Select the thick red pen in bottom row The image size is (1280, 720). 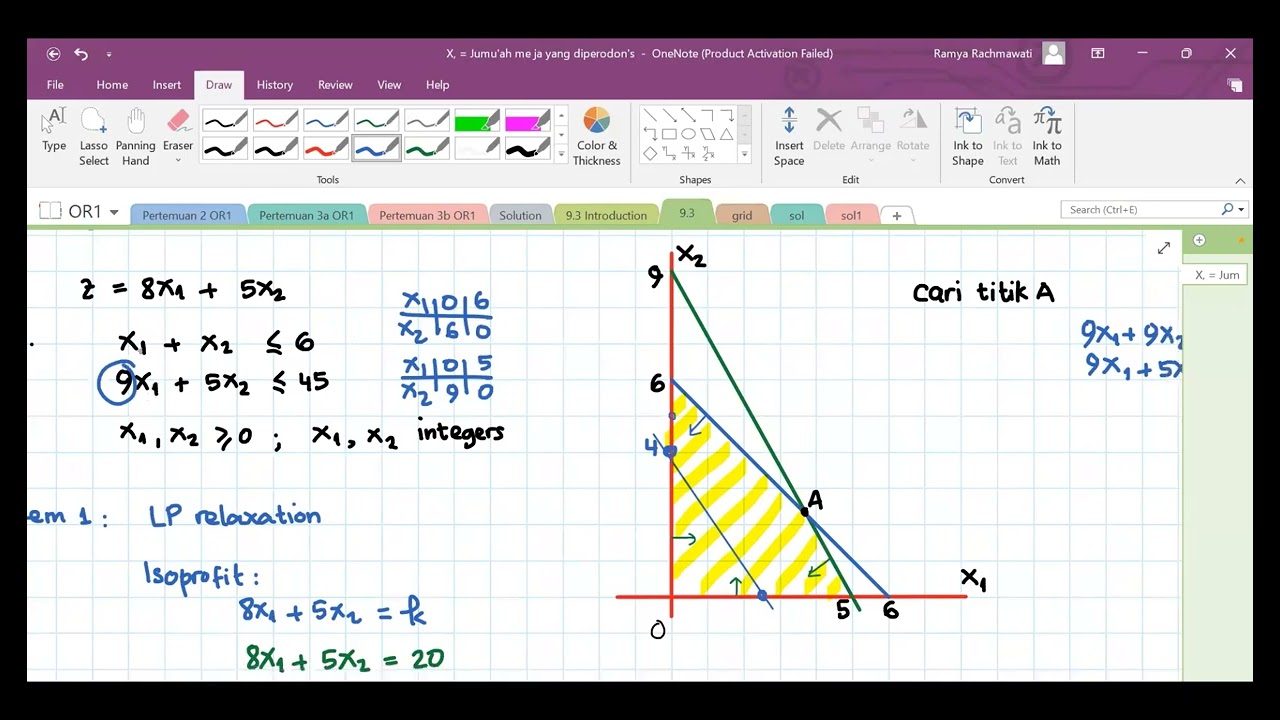(x=326, y=149)
